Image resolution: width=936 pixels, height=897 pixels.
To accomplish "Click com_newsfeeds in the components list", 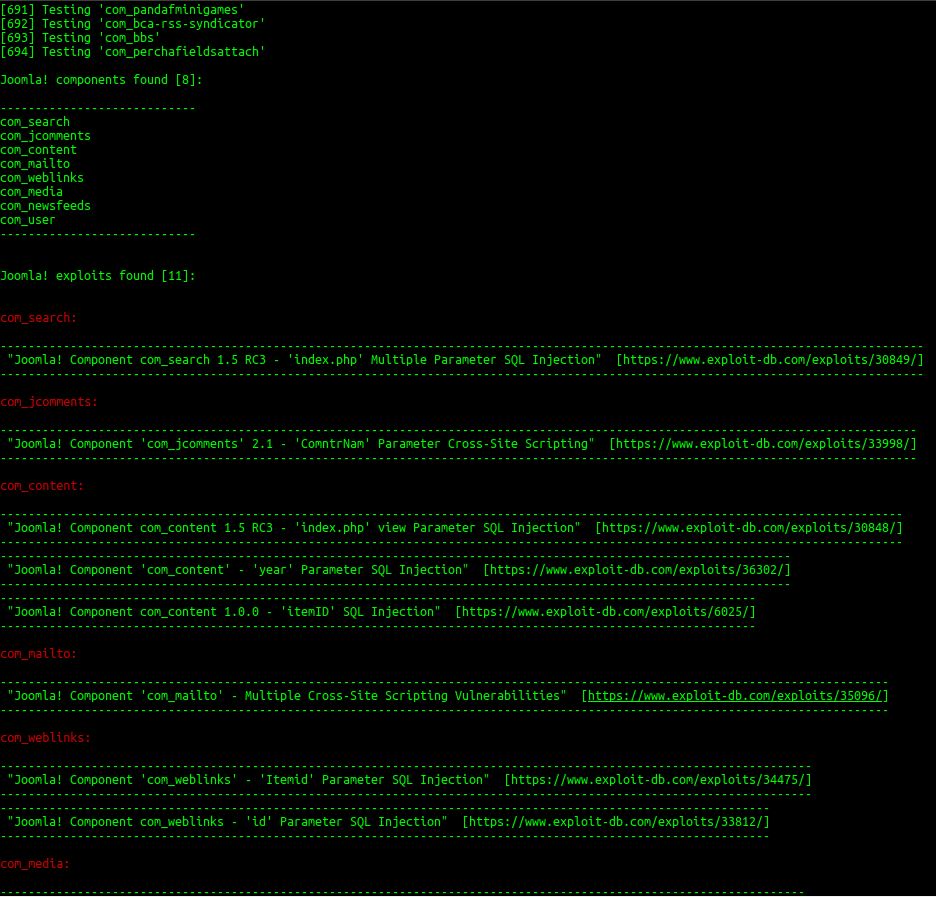I will [45, 206].
